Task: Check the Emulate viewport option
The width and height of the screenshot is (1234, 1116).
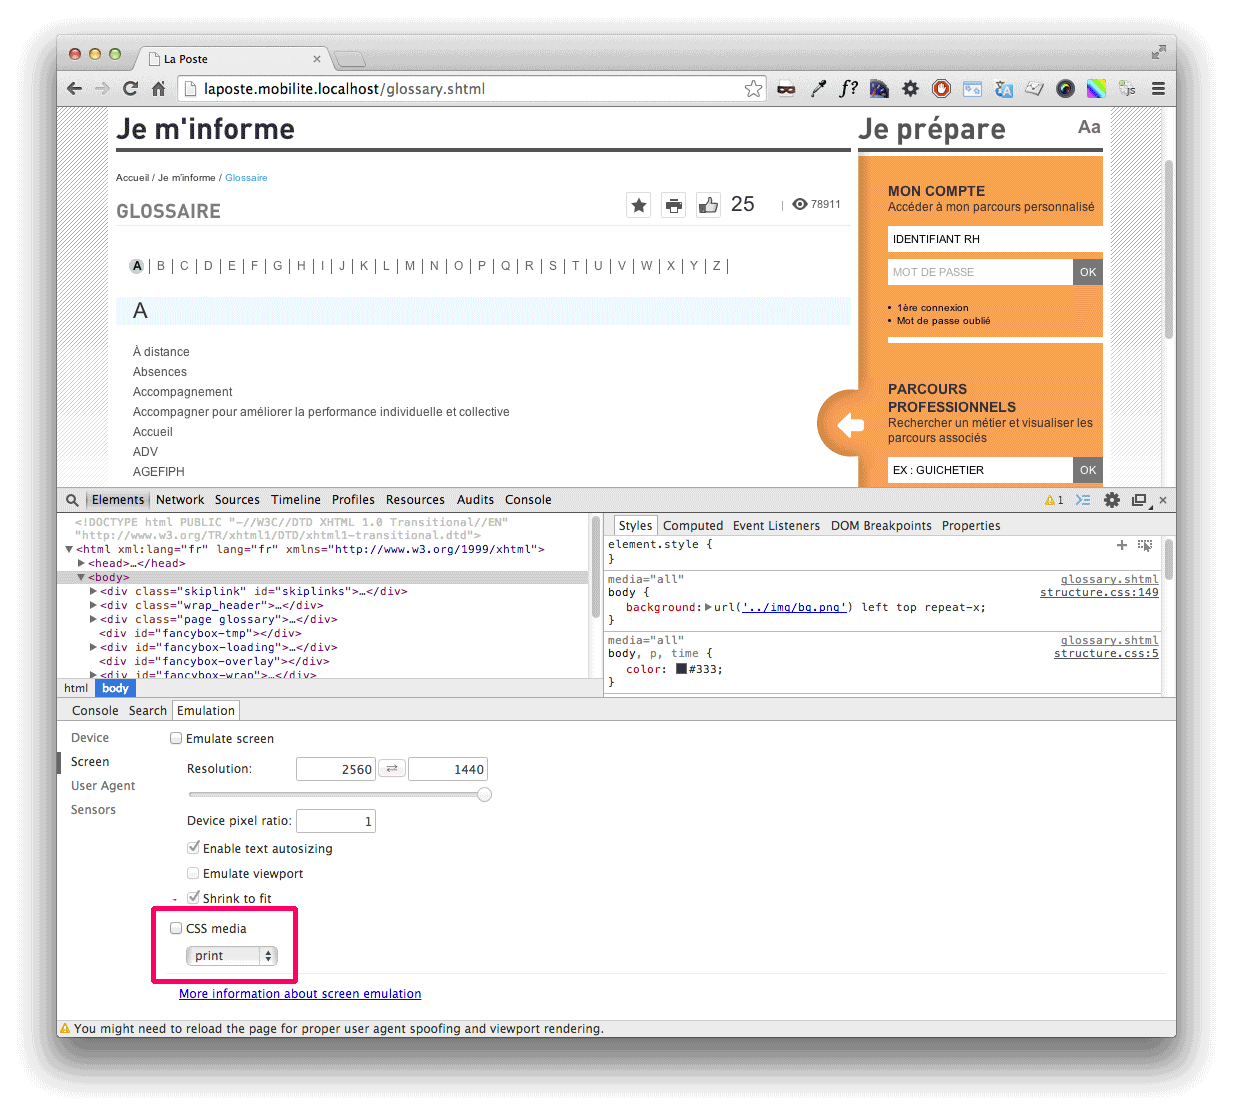Action: 193,873
